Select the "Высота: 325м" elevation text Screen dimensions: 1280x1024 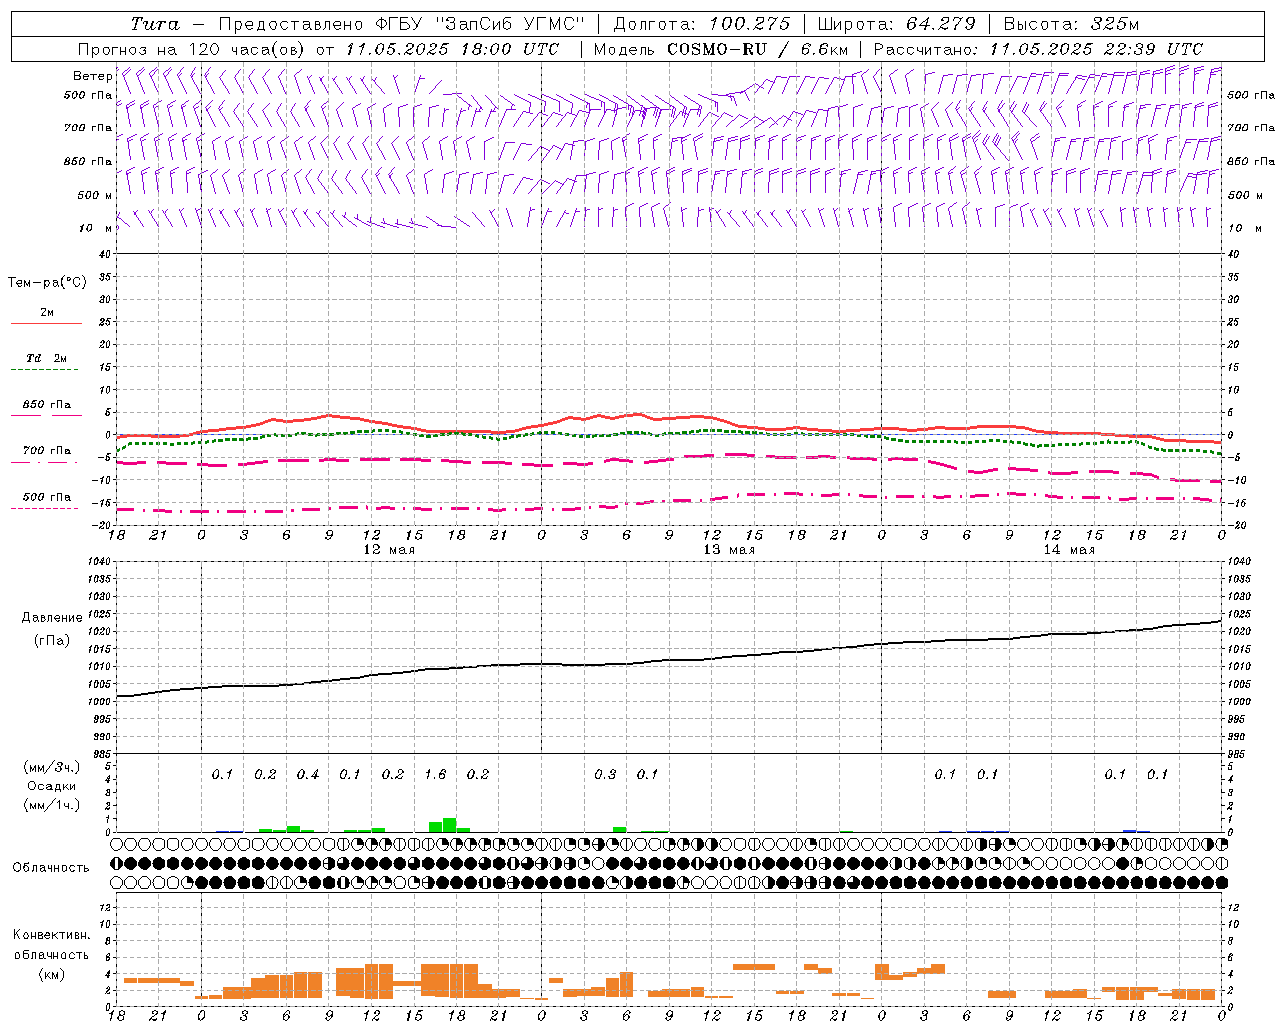pos(1071,24)
